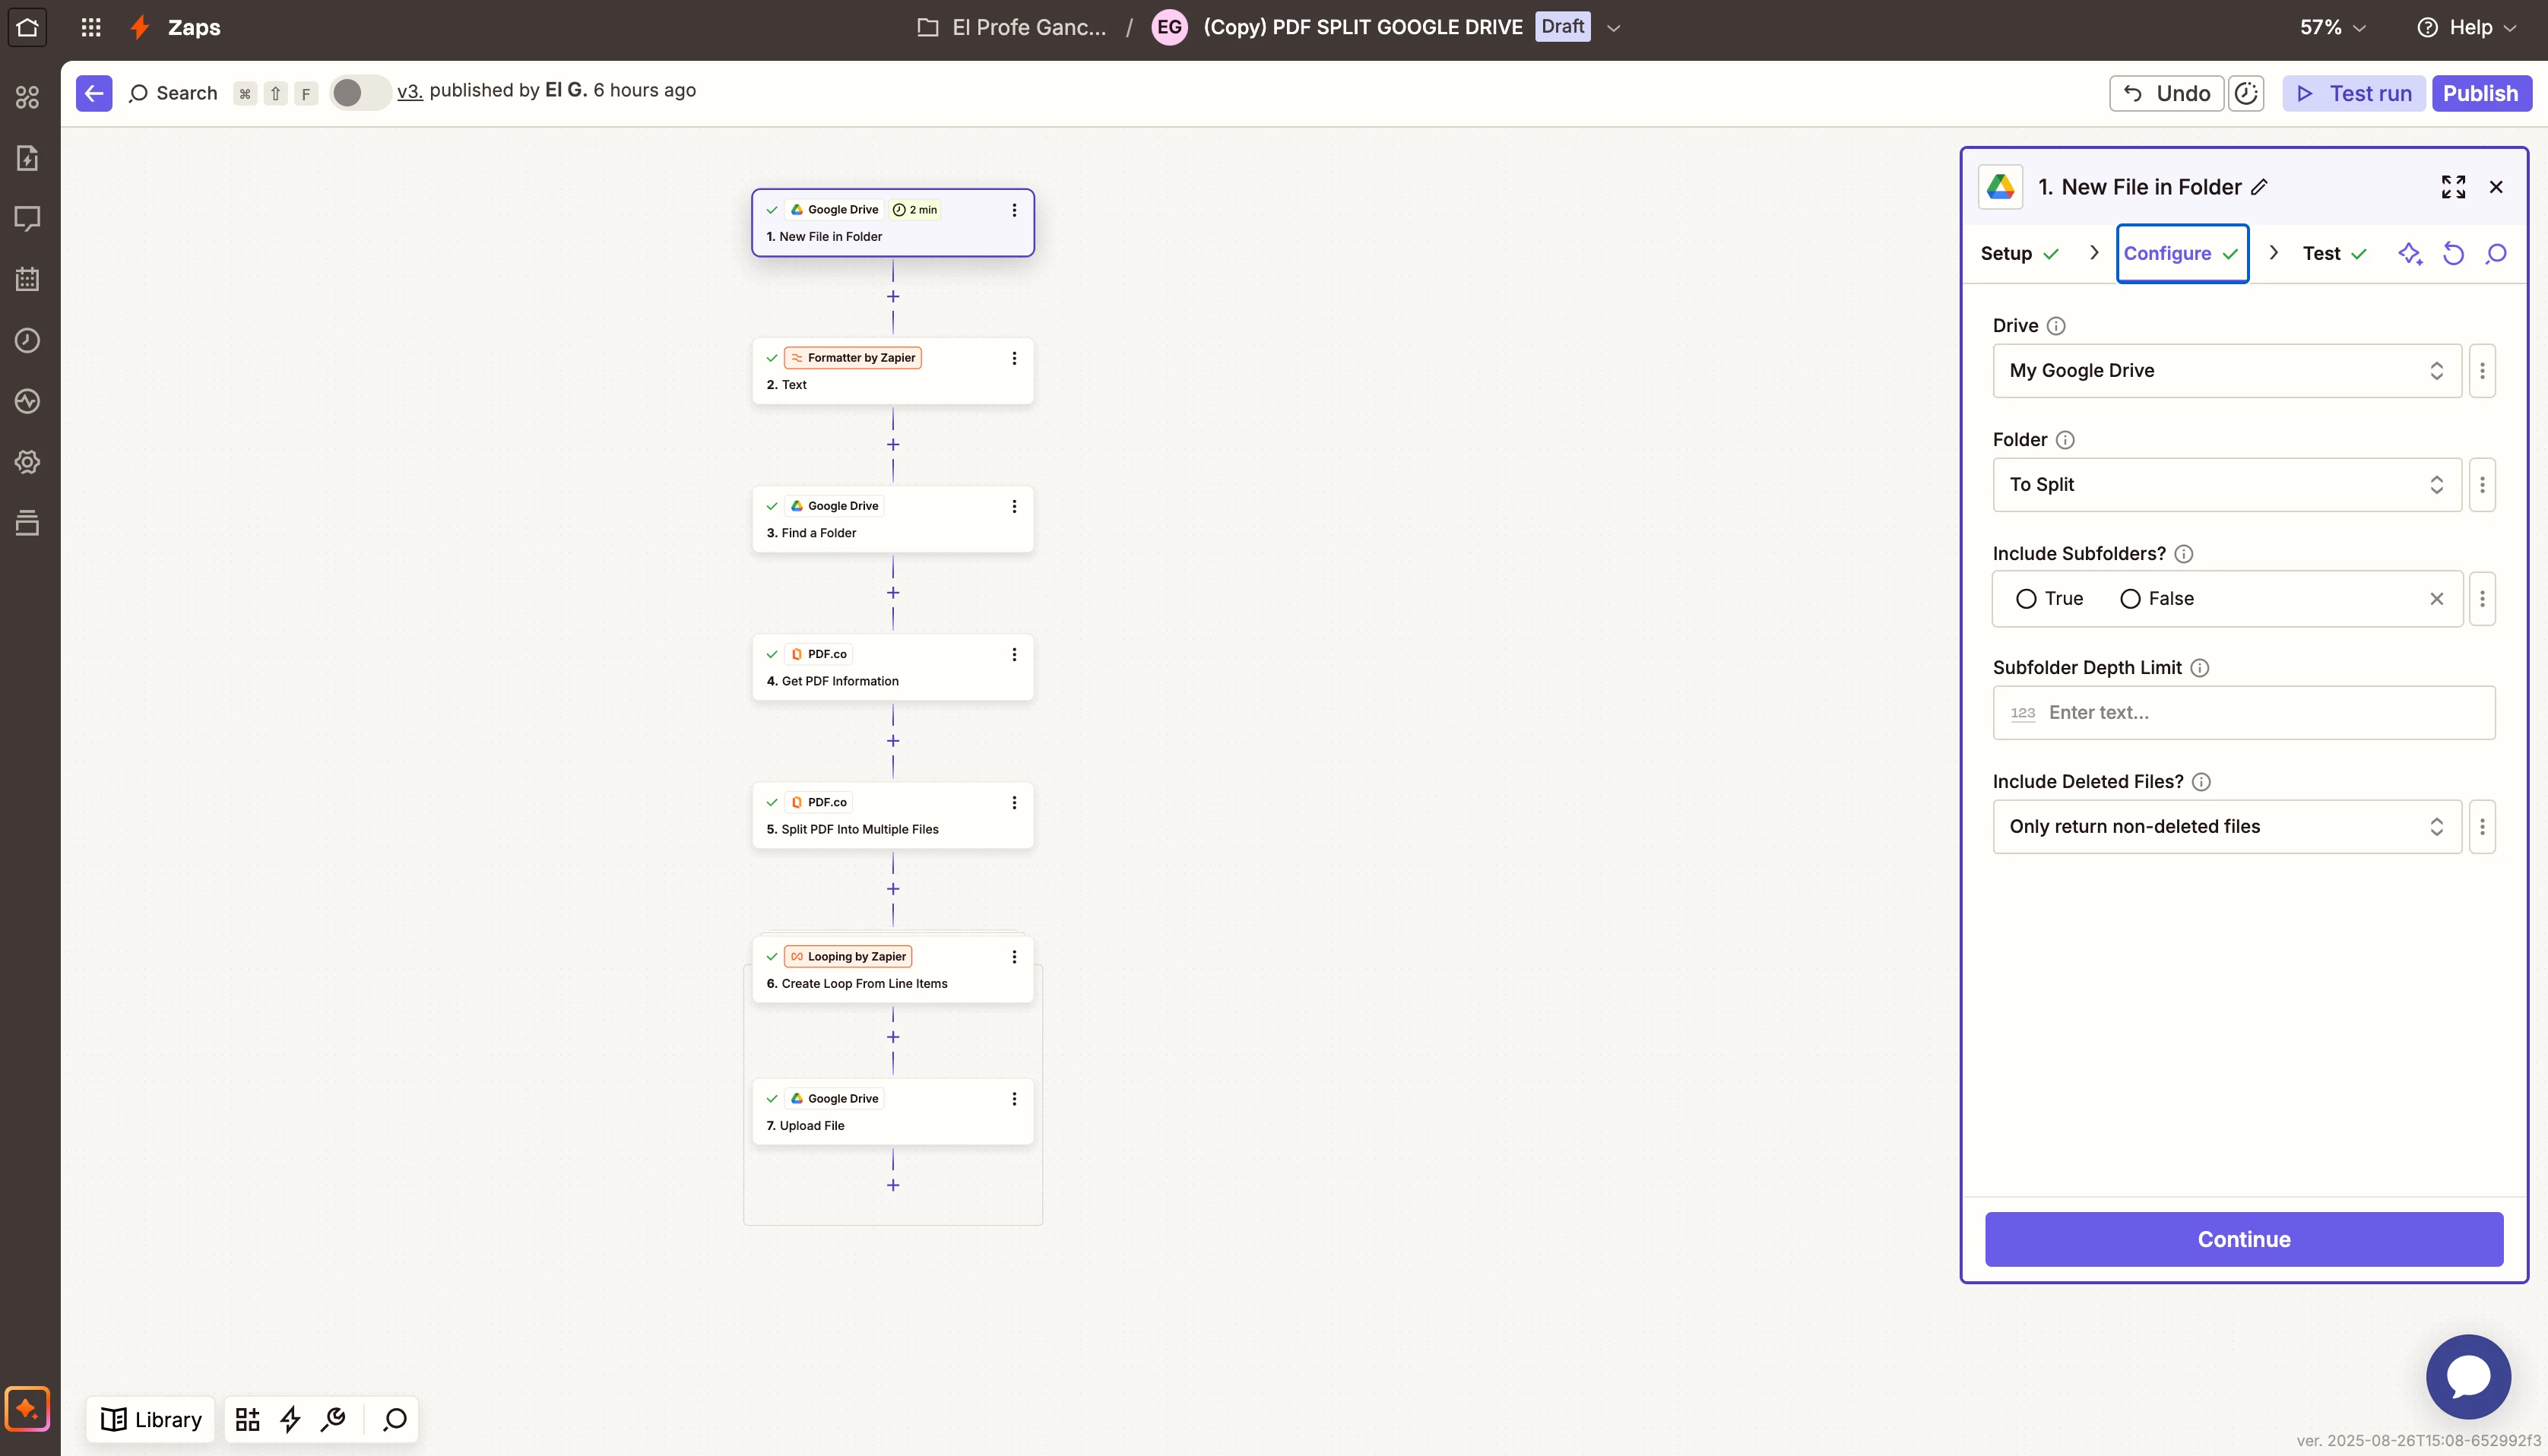The width and height of the screenshot is (2548, 1456).
Task: Open the chat support bubble
Action: [2468, 1377]
